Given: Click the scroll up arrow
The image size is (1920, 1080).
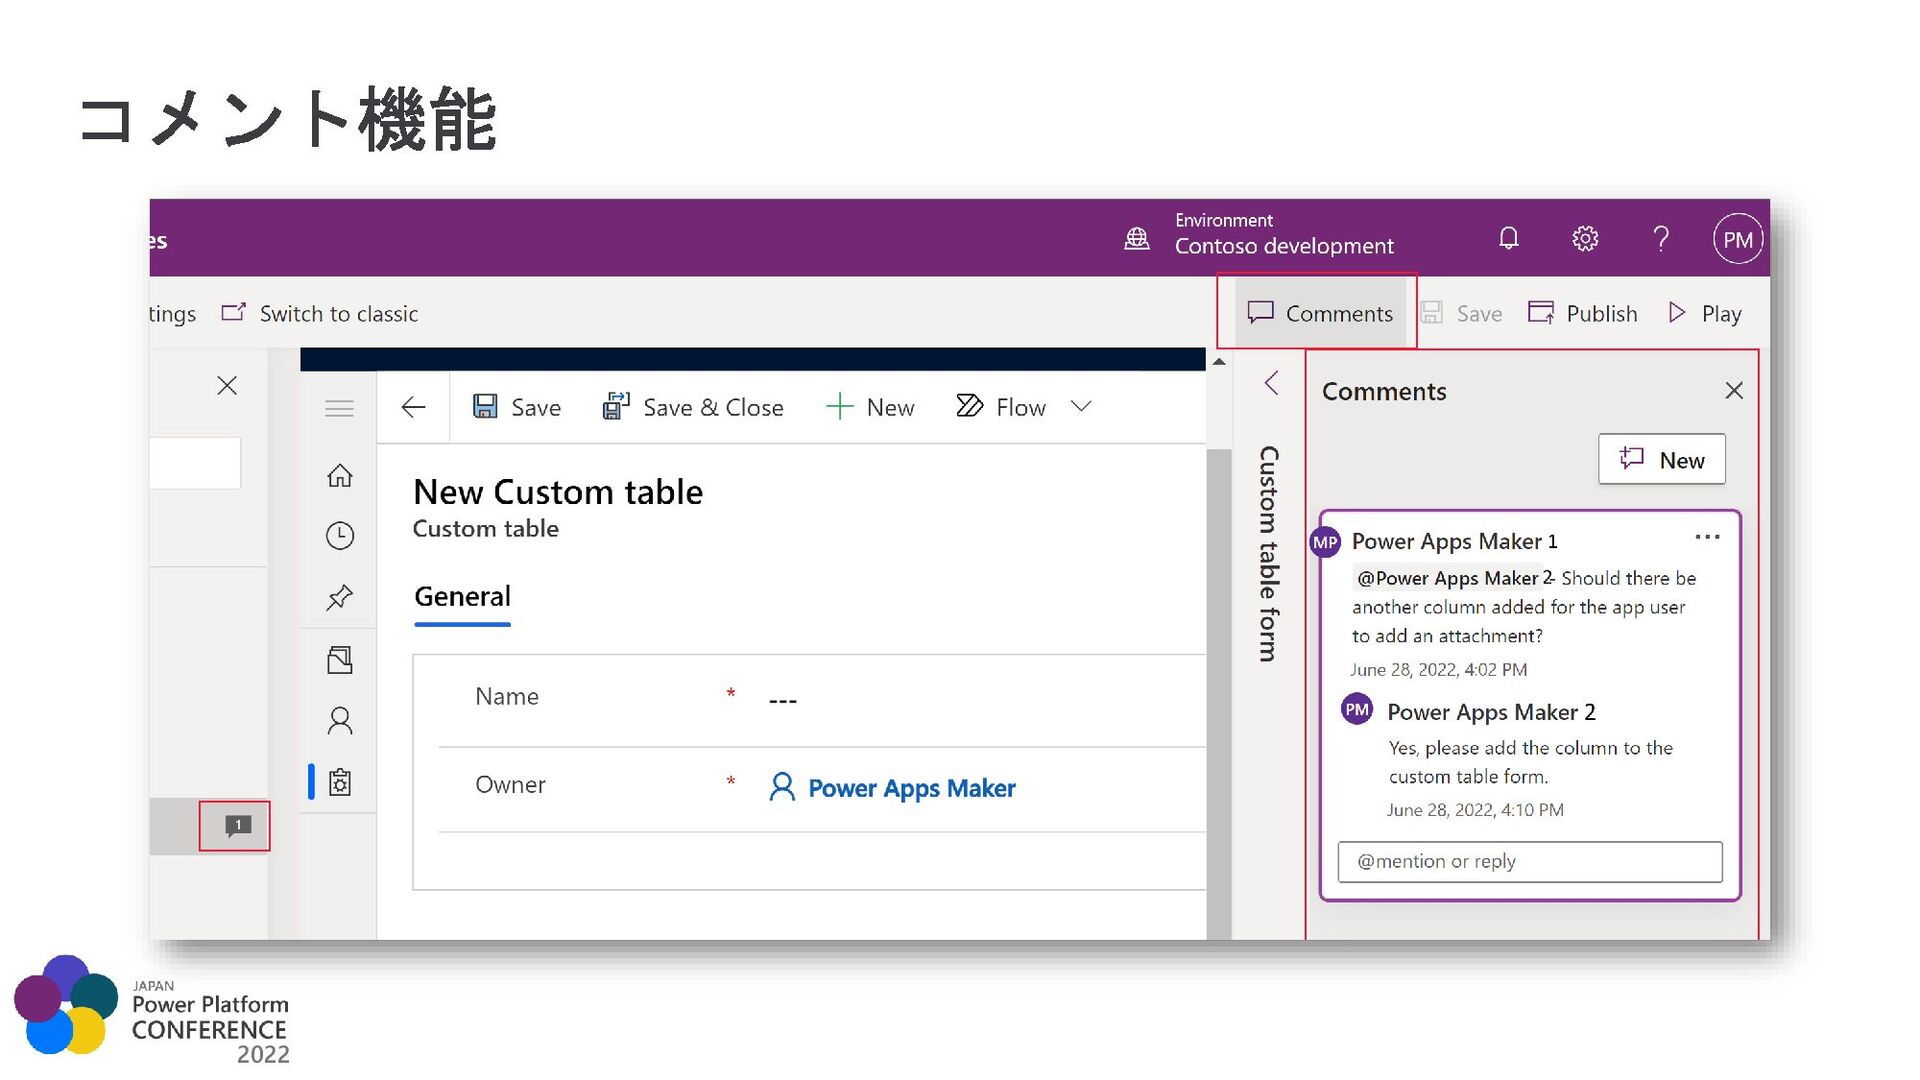Looking at the screenshot, I should (x=1219, y=362).
